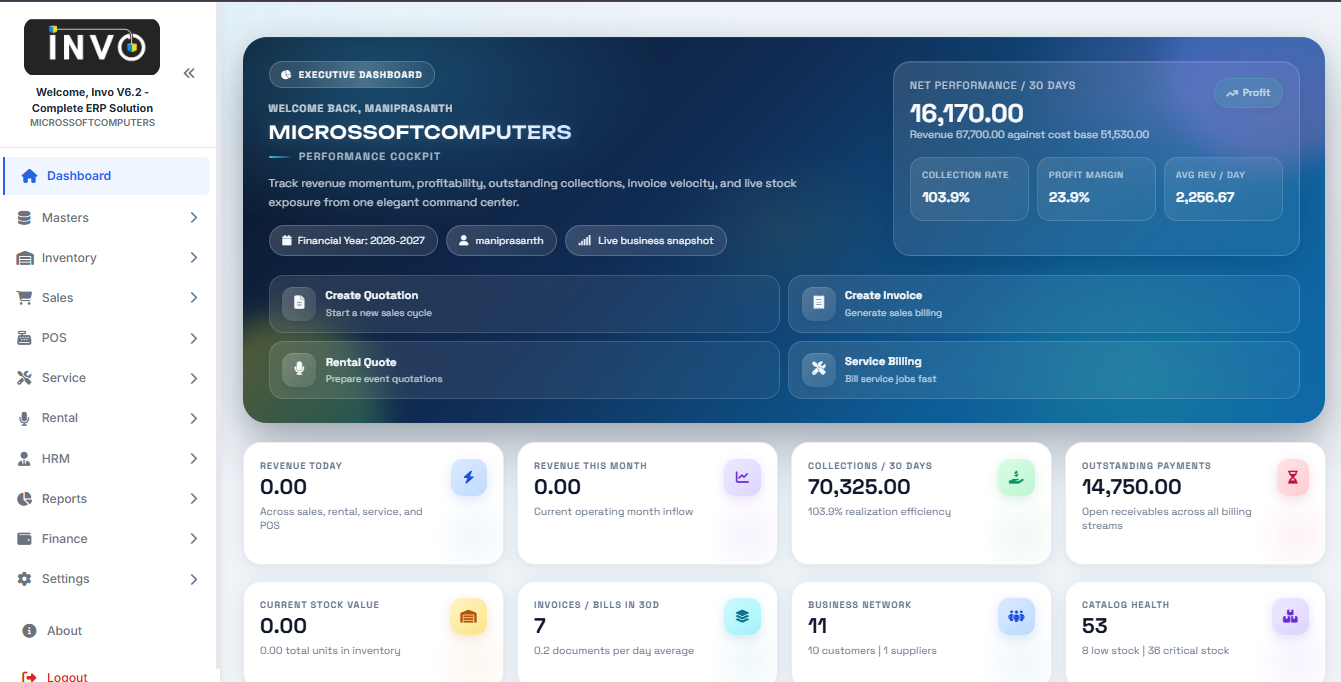Expand Inventory submenu chevron

(193, 258)
